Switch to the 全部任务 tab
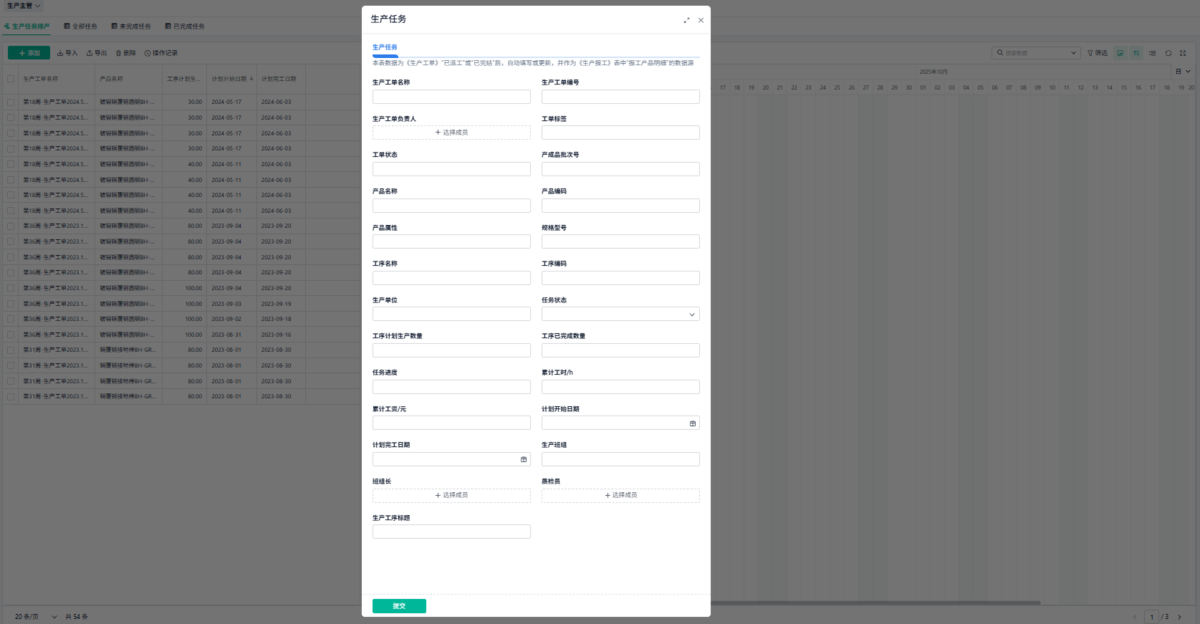Screen dimensions: 1200x624 click(x=83, y=26)
